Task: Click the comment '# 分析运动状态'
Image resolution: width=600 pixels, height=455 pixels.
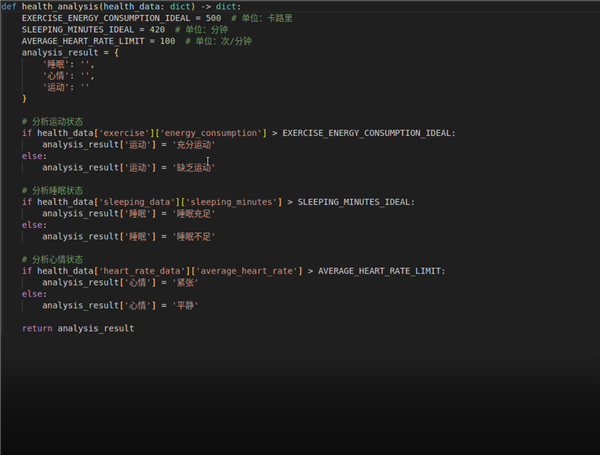Action: pos(52,121)
